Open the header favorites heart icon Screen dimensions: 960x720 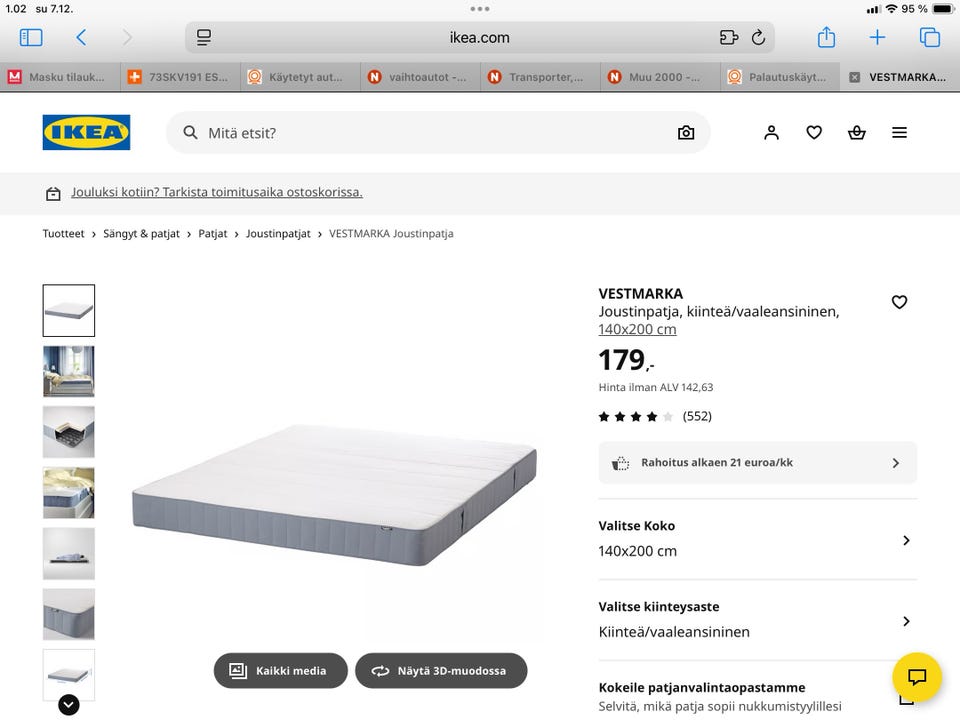click(x=814, y=133)
